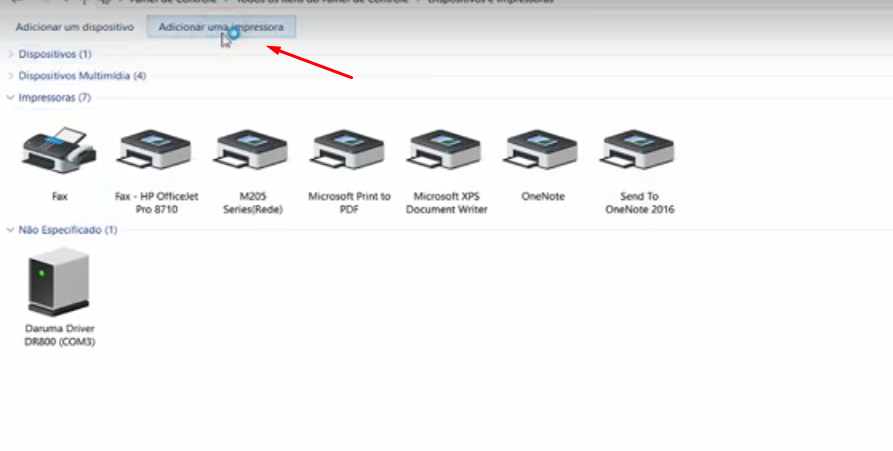The image size is (893, 451).
Task: Click the 'Fax' label text
Action: 59,196
